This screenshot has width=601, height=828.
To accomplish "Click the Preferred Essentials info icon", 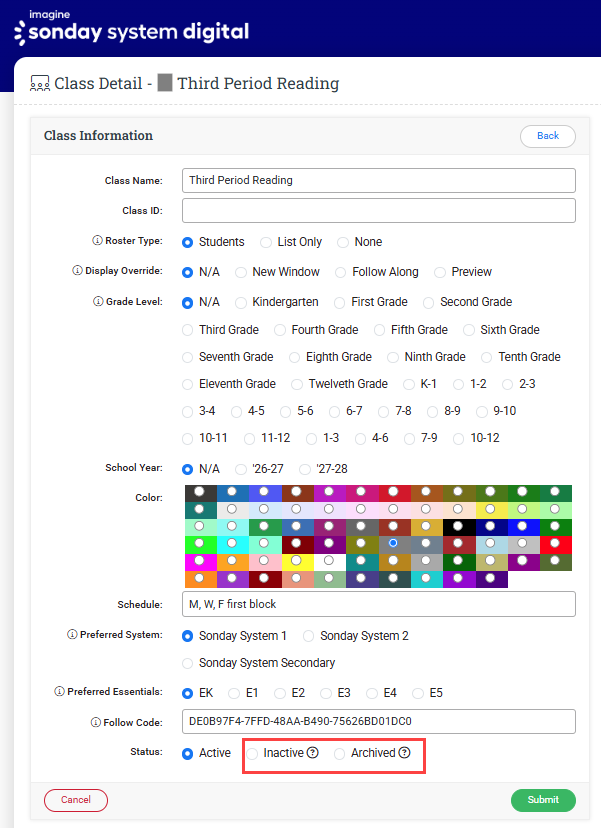I will pos(59,691).
